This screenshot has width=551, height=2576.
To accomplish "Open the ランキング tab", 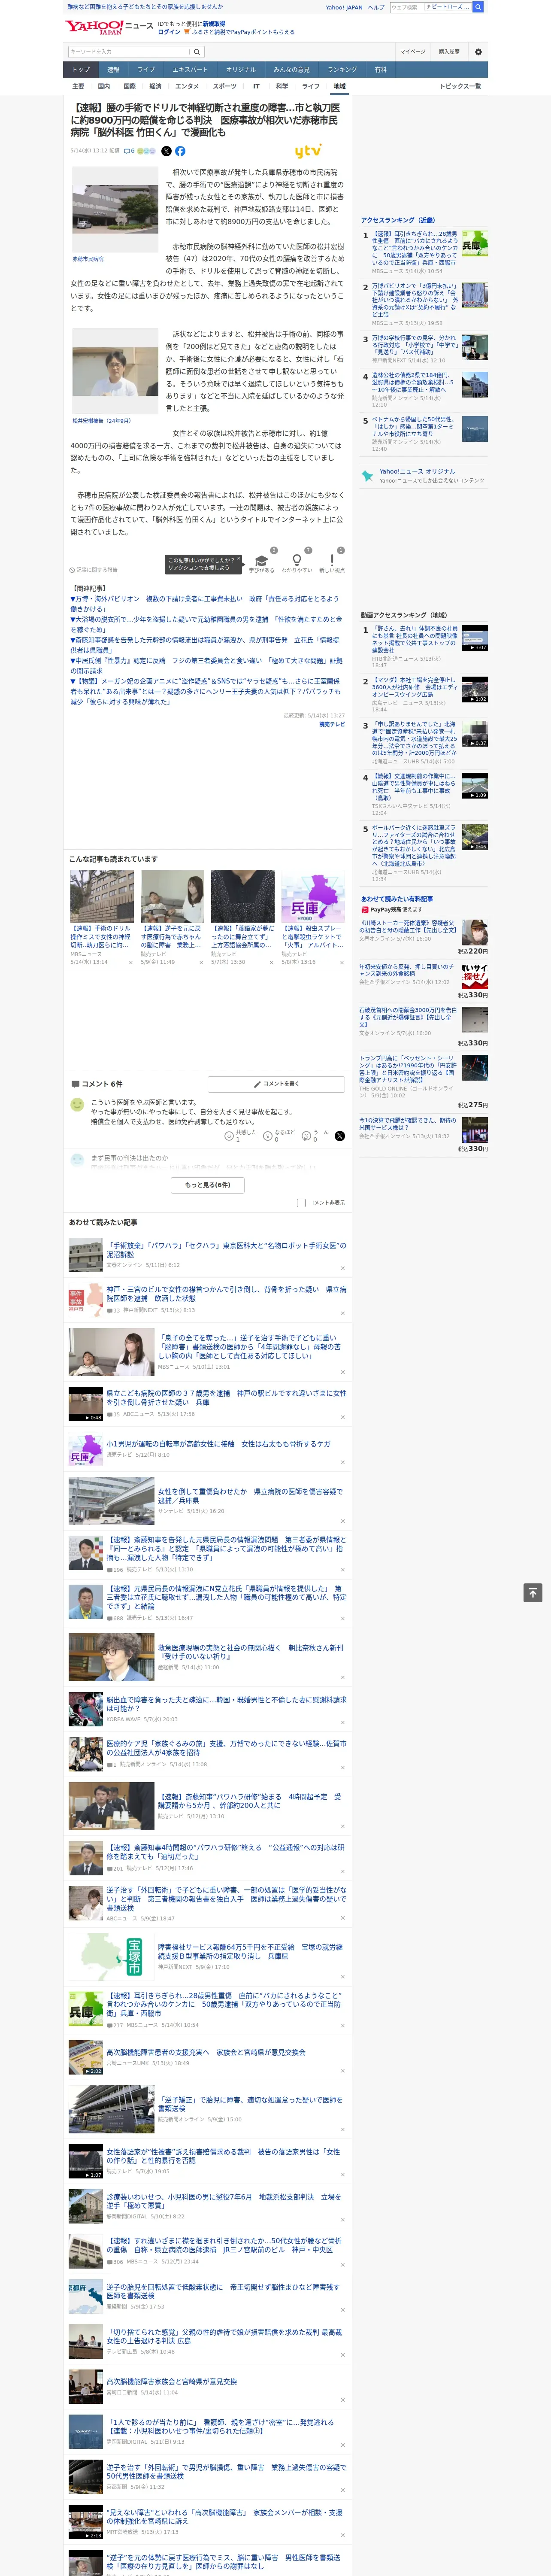I will point(342,70).
